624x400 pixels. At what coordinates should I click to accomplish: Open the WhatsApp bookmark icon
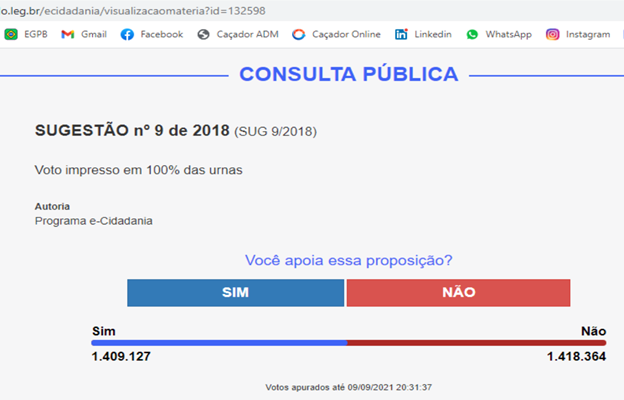(472, 35)
